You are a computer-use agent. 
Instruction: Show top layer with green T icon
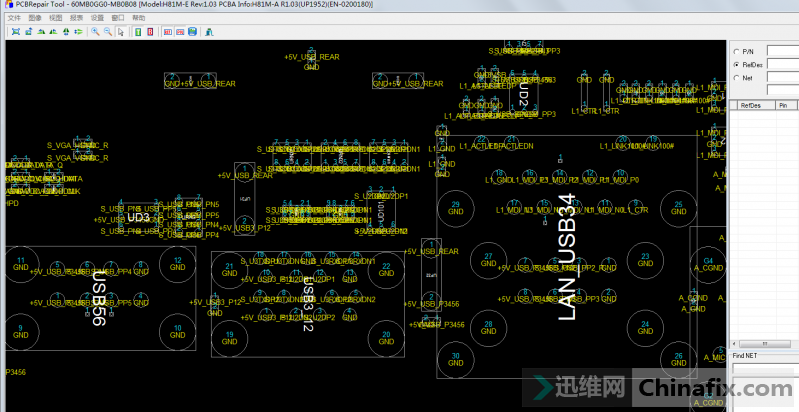tap(138, 32)
